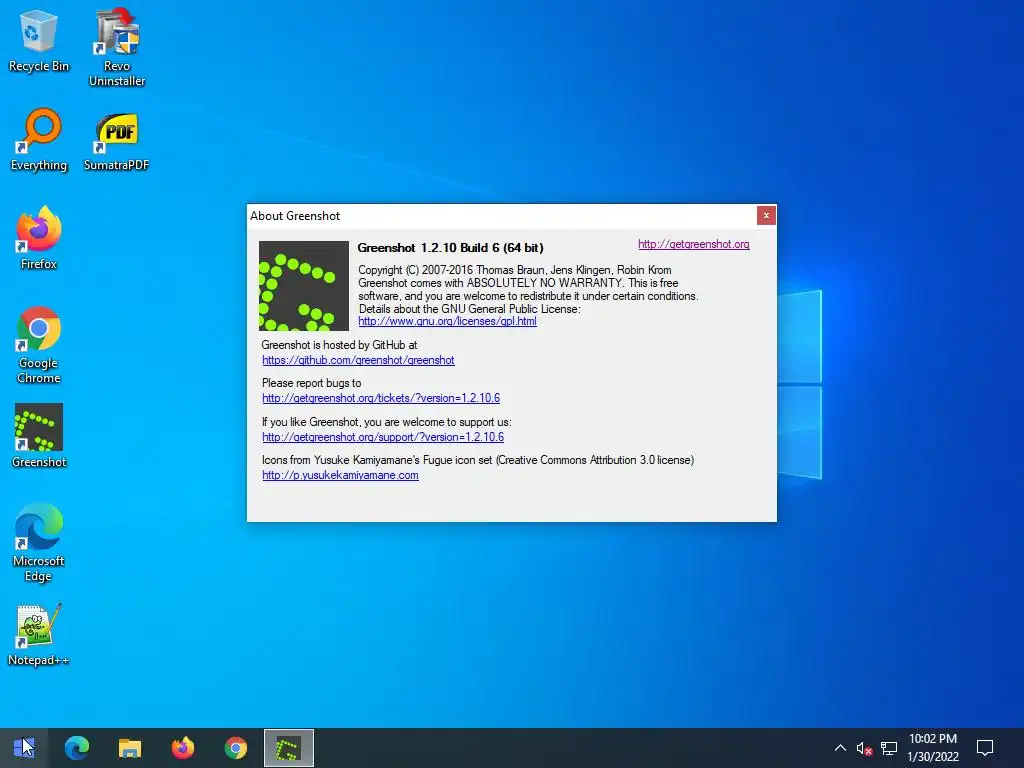
Task: Select the Everything search desktop shortcut
Action: pyautogui.click(x=39, y=140)
